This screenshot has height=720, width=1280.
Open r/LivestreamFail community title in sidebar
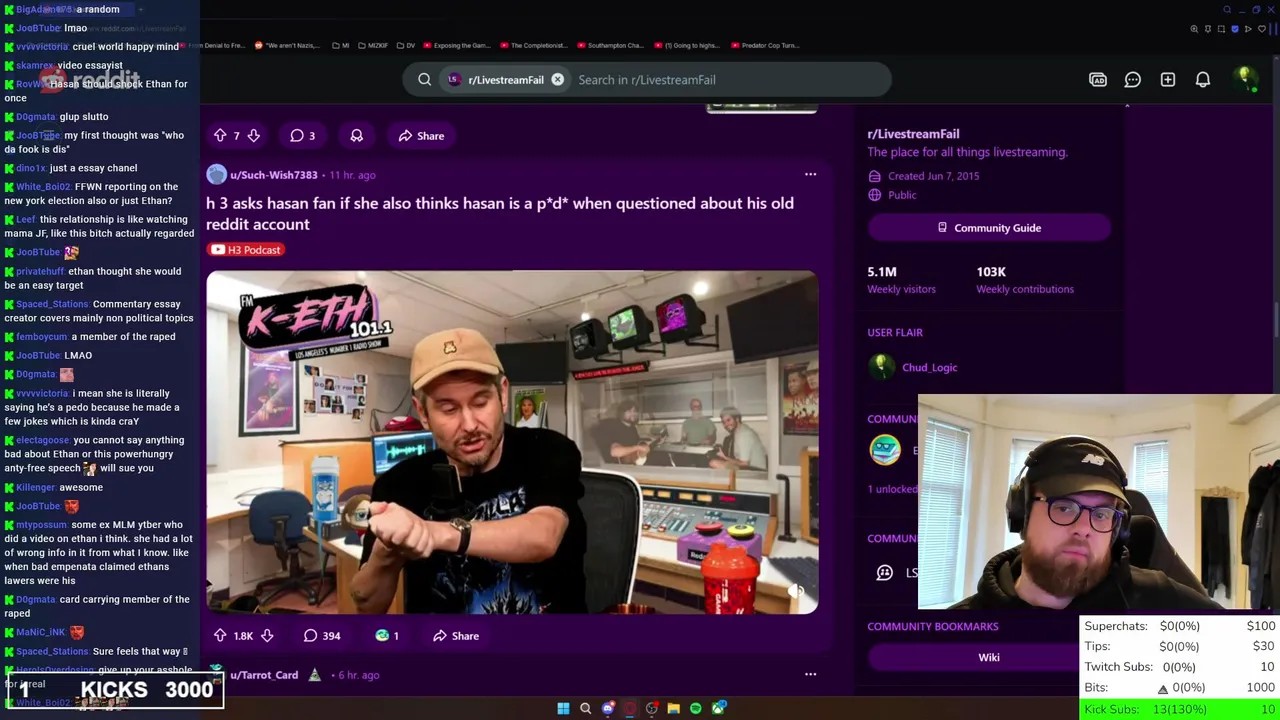pyautogui.click(x=913, y=134)
